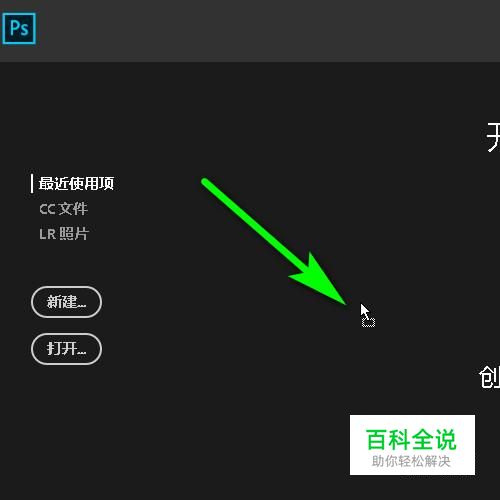Click the Photoshop Ps logo icon
Image resolution: width=500 pixels, height=500 pixels.
(19, 29)
